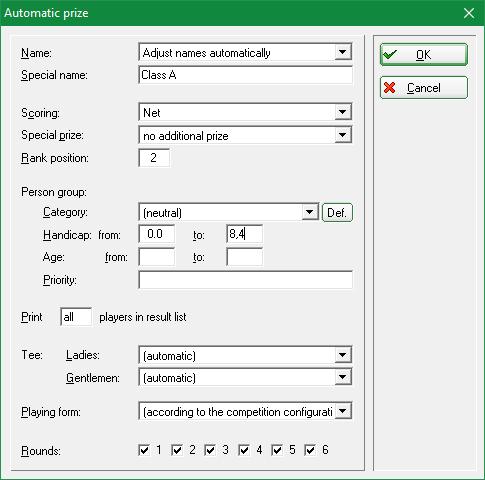The height and width of the screenshot is (480, 485).
Task: Toggle the round 4 checkbox
Action: click(244, 450)
